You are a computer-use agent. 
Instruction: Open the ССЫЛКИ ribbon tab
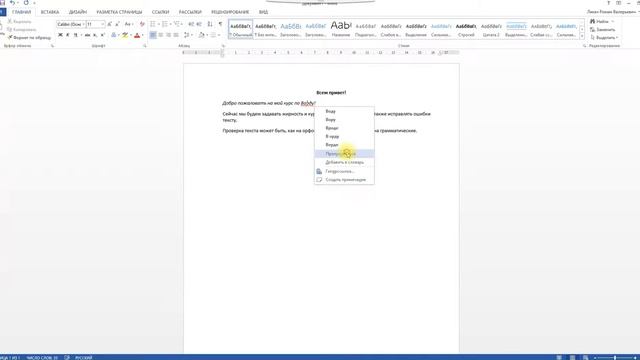pos(160,12)
